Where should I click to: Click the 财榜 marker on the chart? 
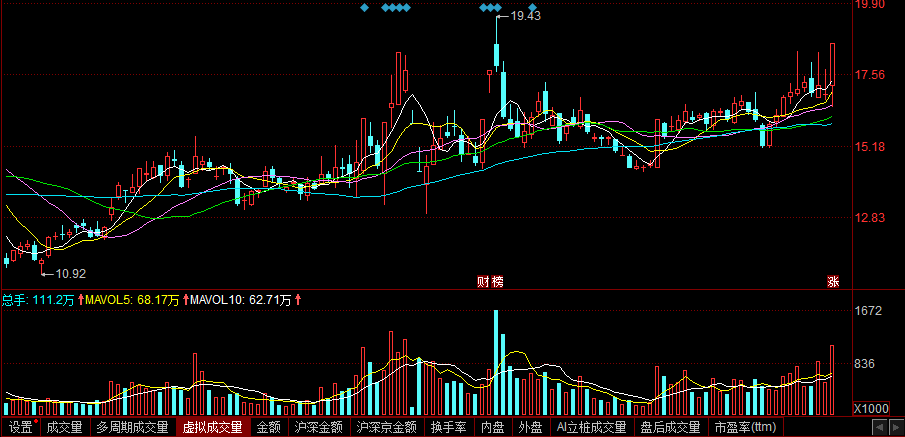pyautogui.click(x=490, y=282)
